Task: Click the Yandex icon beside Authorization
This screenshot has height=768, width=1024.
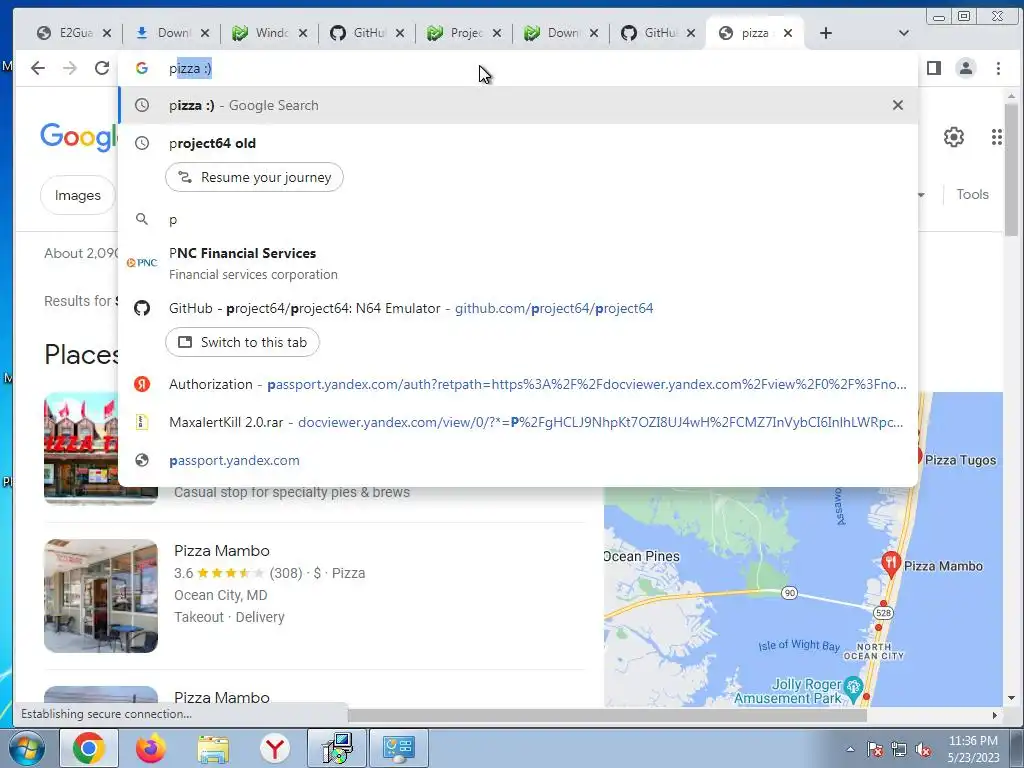Action: (142, 384)
